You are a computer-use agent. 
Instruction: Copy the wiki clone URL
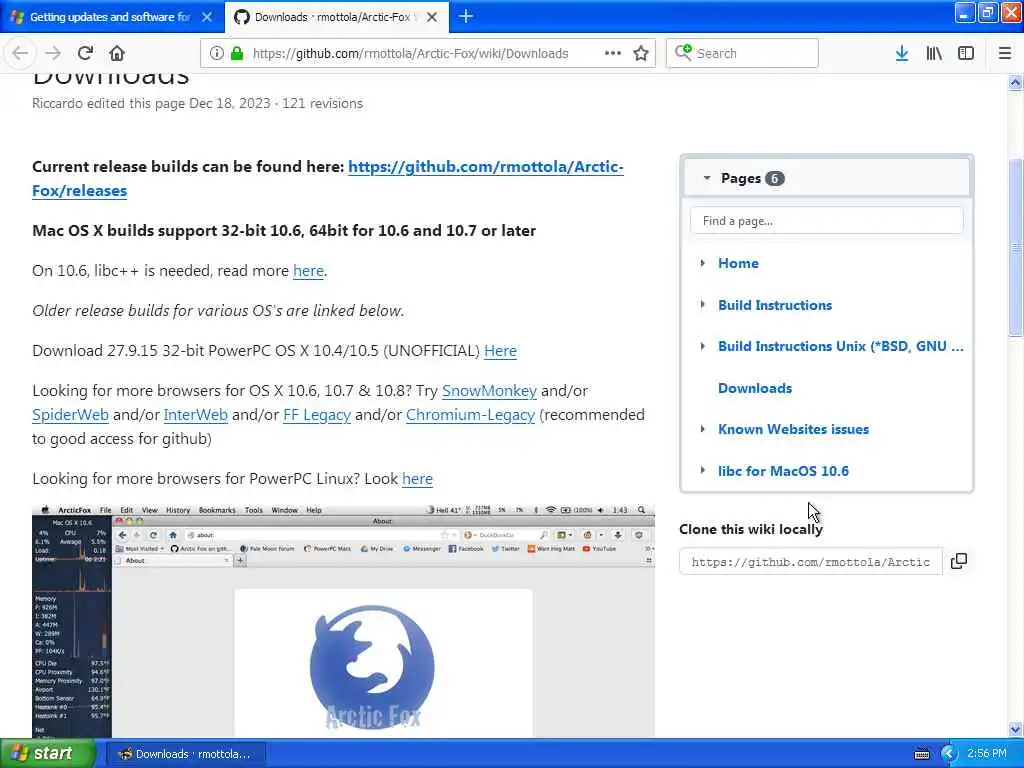(959, 561)
